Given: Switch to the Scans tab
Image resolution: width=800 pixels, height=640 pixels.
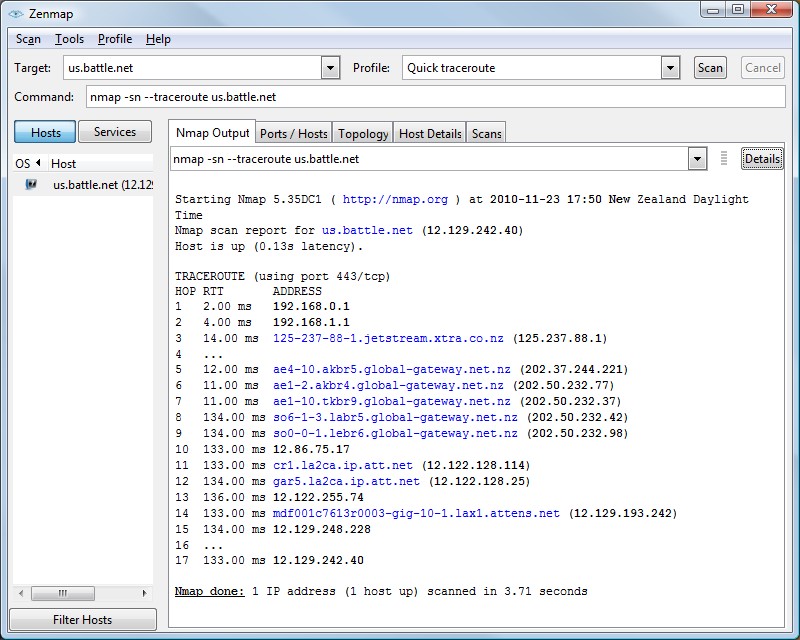Looking at the screenshot, I should (x=487, y=134).
